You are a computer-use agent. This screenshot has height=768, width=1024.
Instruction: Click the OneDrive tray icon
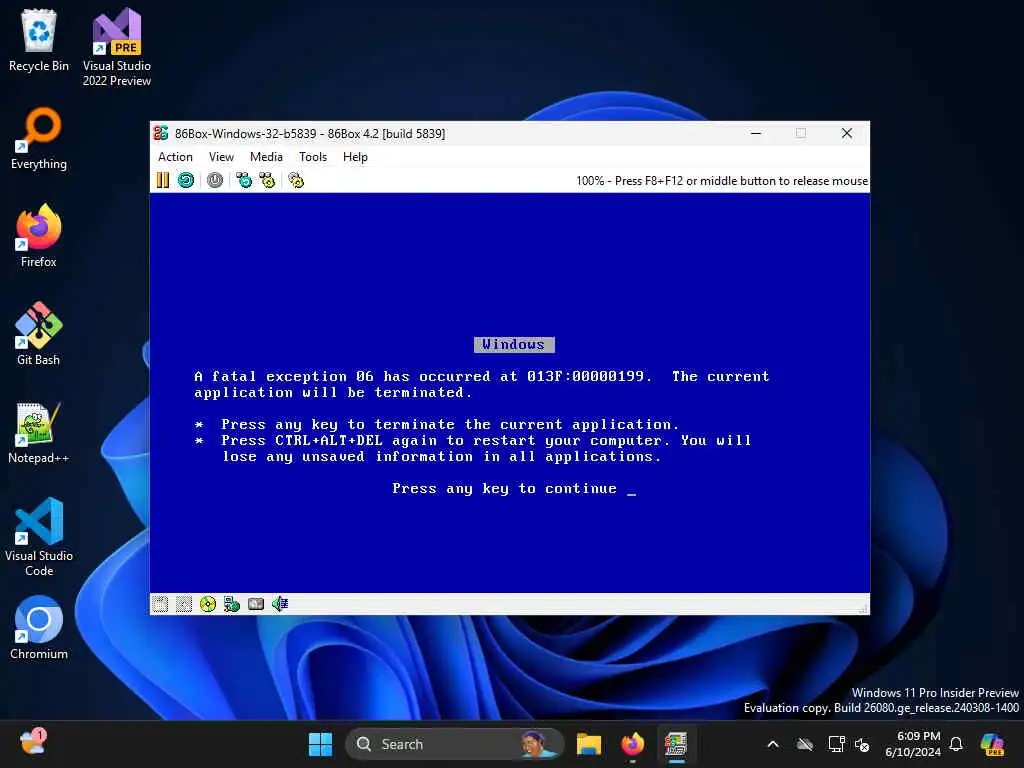point(805,744)
